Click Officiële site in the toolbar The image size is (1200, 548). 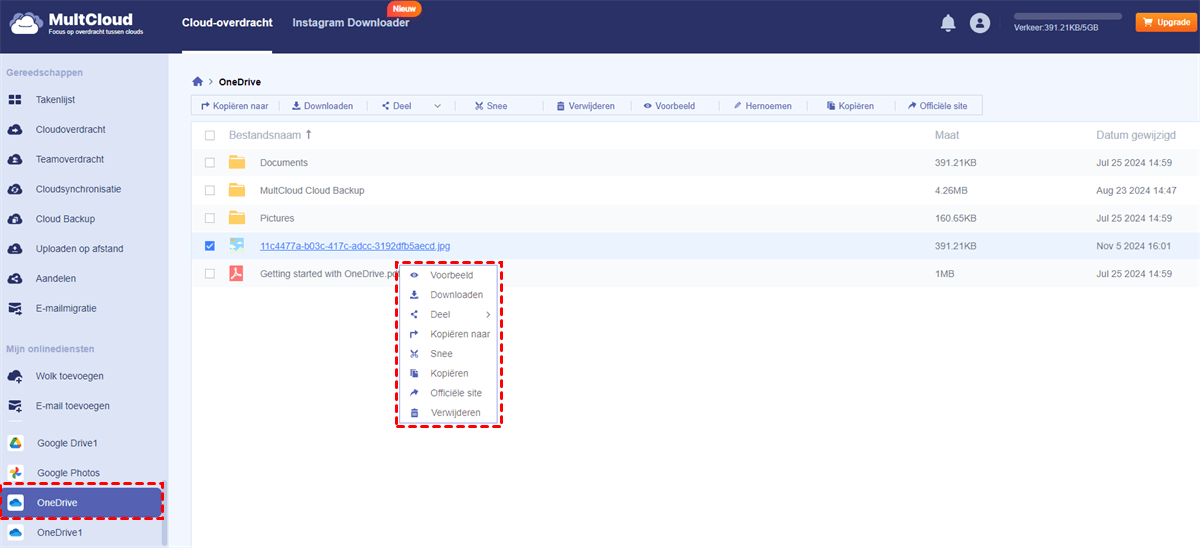pos(939,106)
